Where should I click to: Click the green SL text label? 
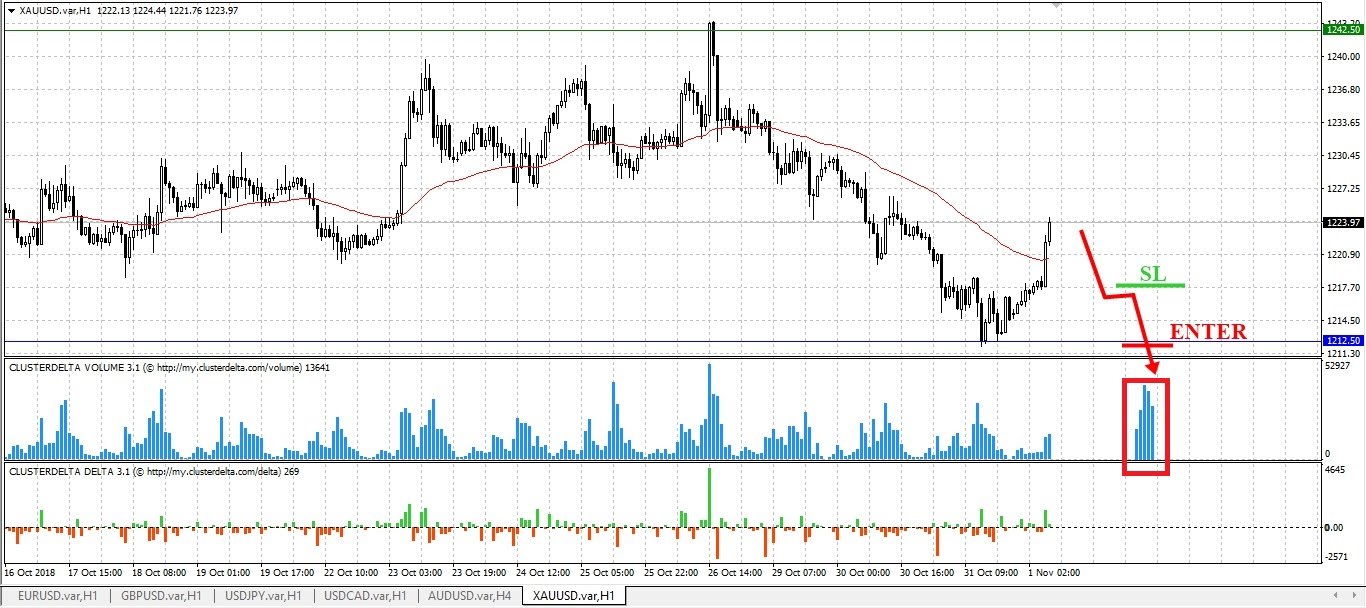[x=1153, y=274]
